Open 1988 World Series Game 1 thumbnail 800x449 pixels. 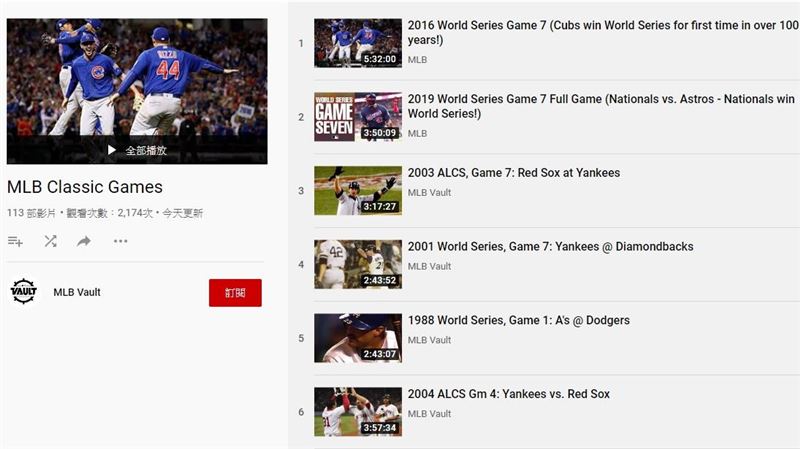pyautogui.click(x=358, y=338)
